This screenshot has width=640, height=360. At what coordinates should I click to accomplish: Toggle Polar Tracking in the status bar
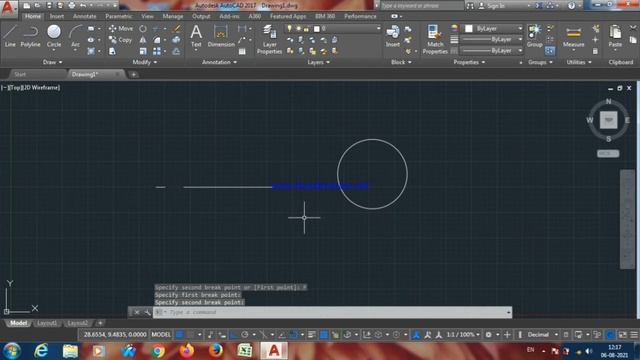[244, 335]
